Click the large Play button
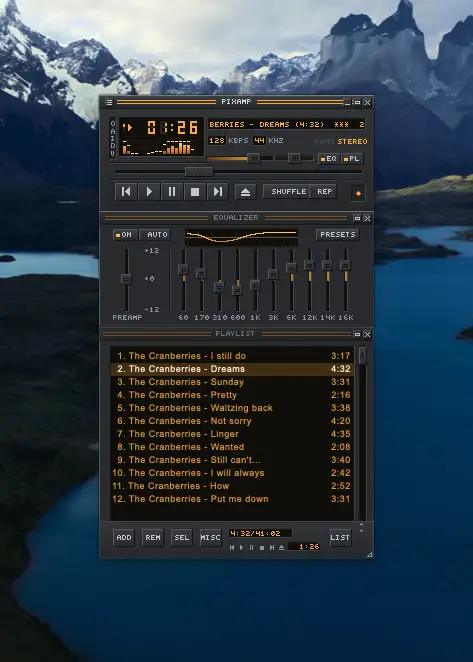The width and height of the screenshot is (473, 662). (149, 192)
